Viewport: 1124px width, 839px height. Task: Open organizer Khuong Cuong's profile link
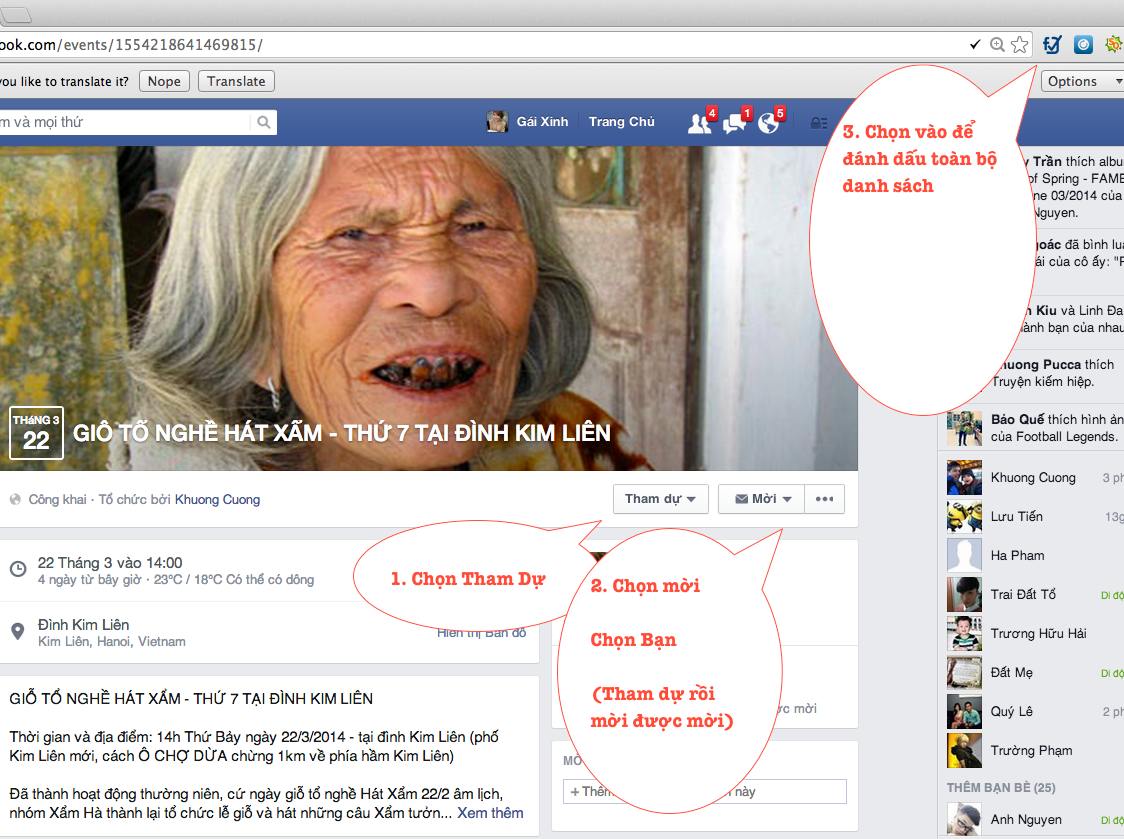[217, 499]
